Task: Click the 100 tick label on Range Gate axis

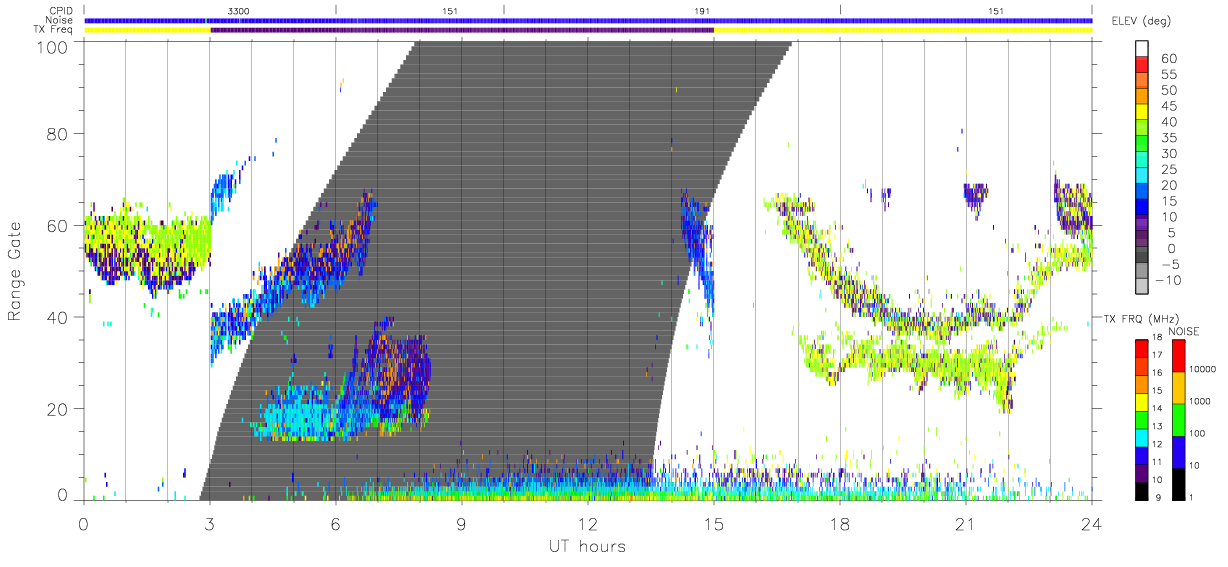Action: click(54, 46)
